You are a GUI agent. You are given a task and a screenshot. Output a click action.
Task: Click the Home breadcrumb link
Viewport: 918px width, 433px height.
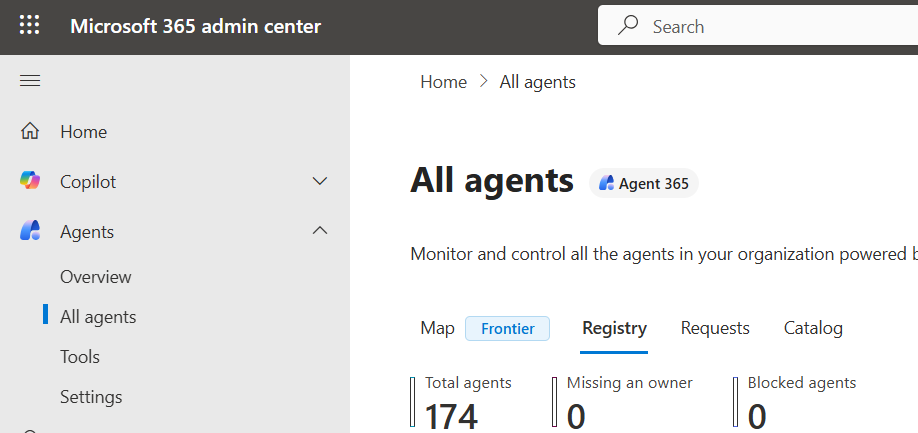click(x=444, y=82)
